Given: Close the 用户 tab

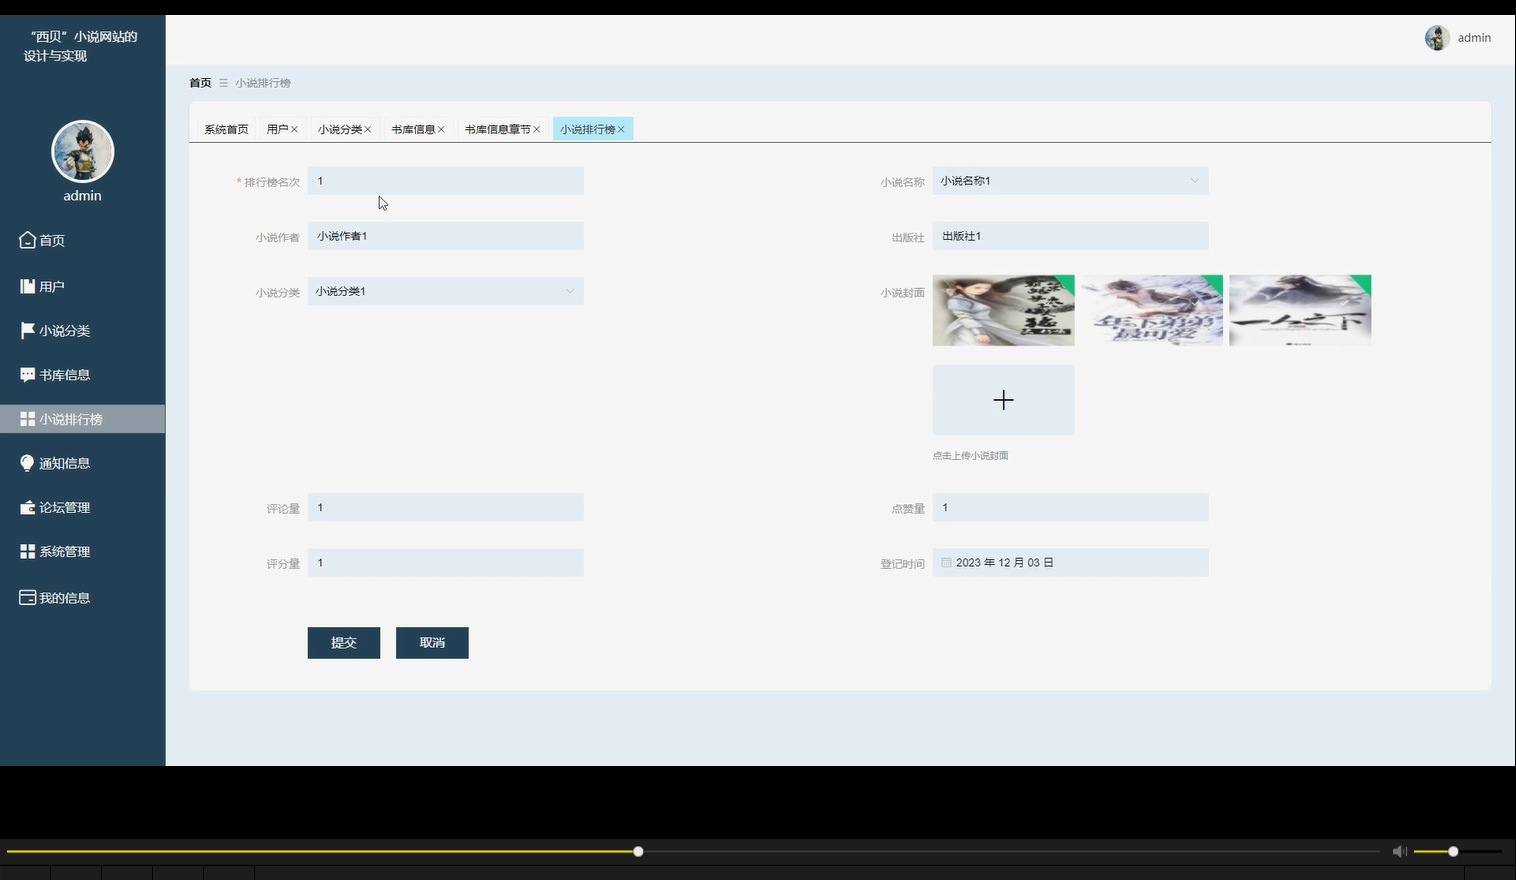Looking at the screenshot, I should [x=294, y=129].
